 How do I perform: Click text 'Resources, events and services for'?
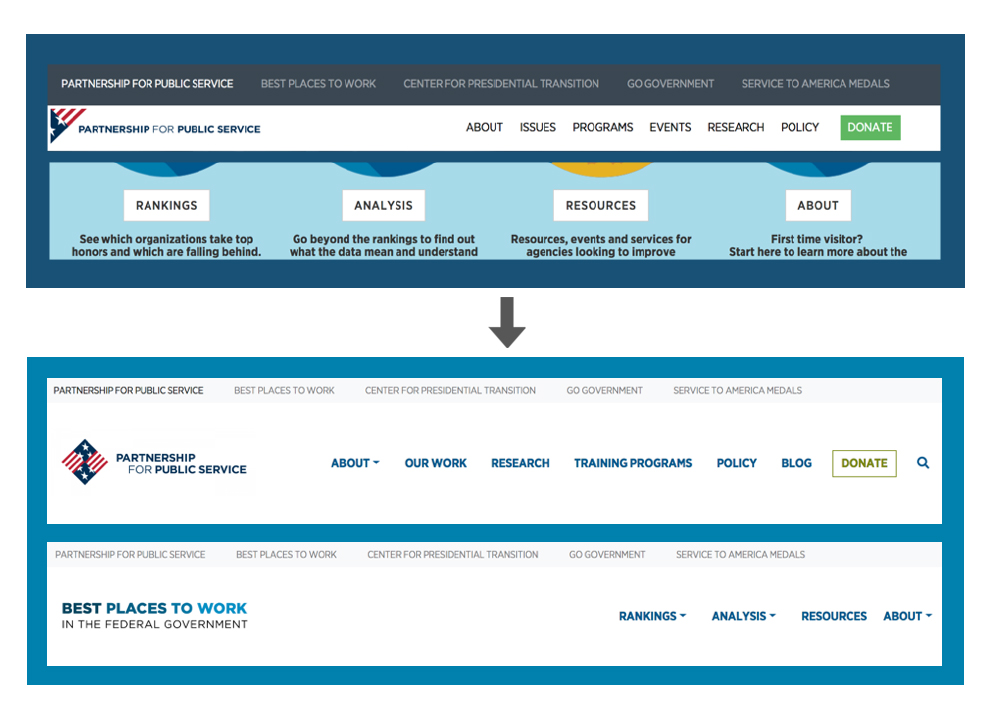[600, 239]
